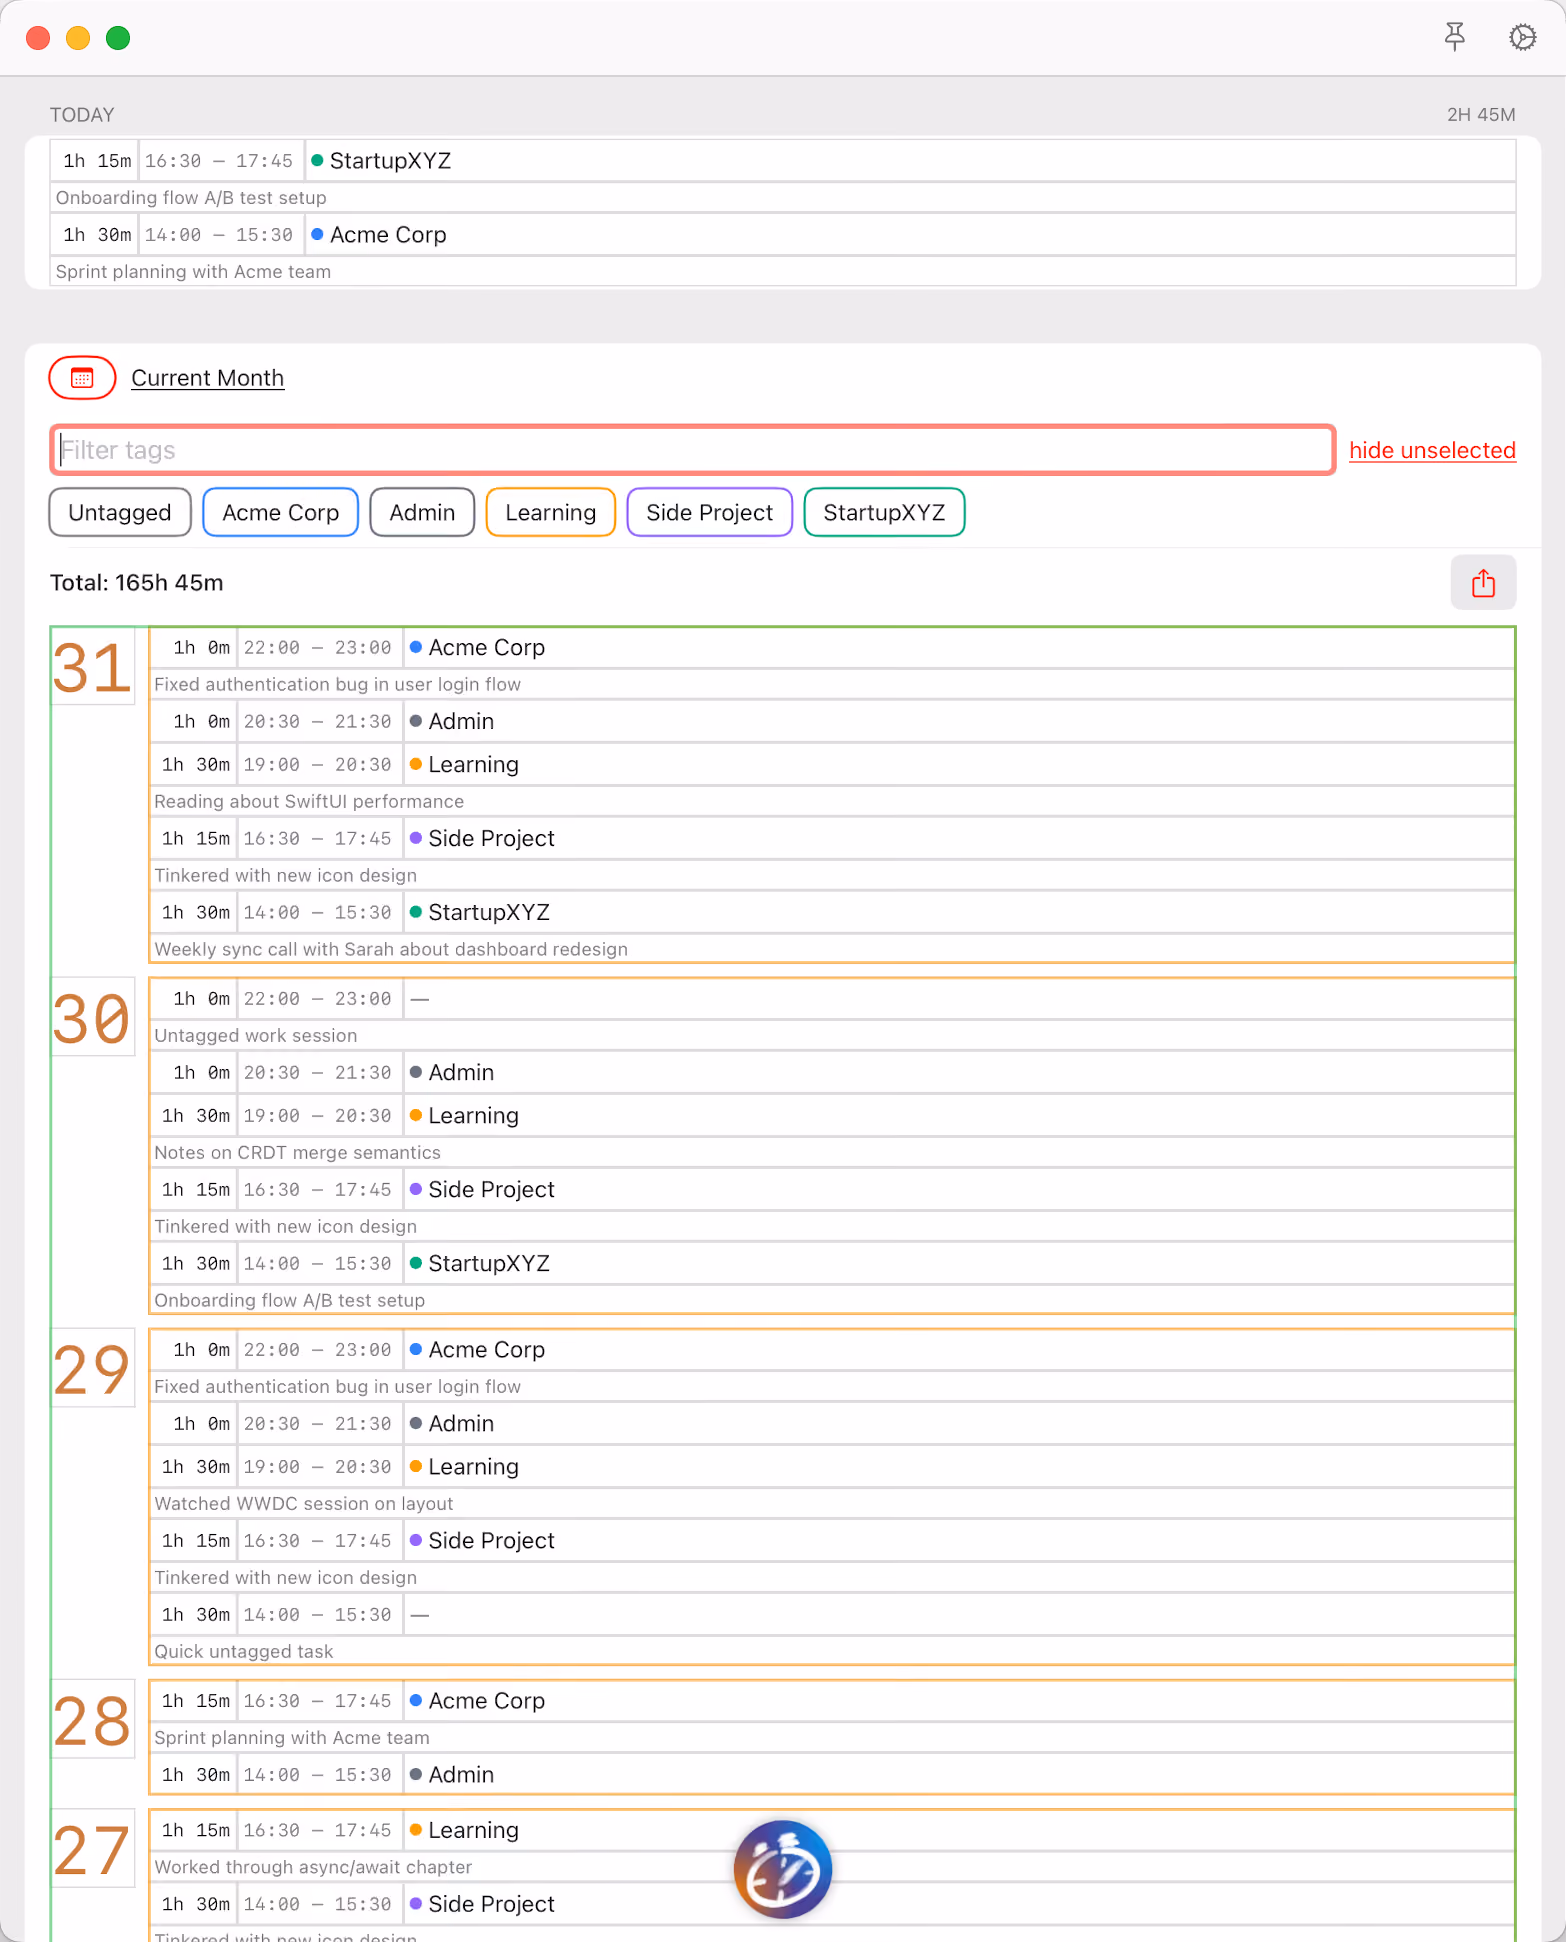Click the 16:30 – 17:45 time in Today
The height and width of the screenshot is (1942, 1566).
tap(219, 161)
